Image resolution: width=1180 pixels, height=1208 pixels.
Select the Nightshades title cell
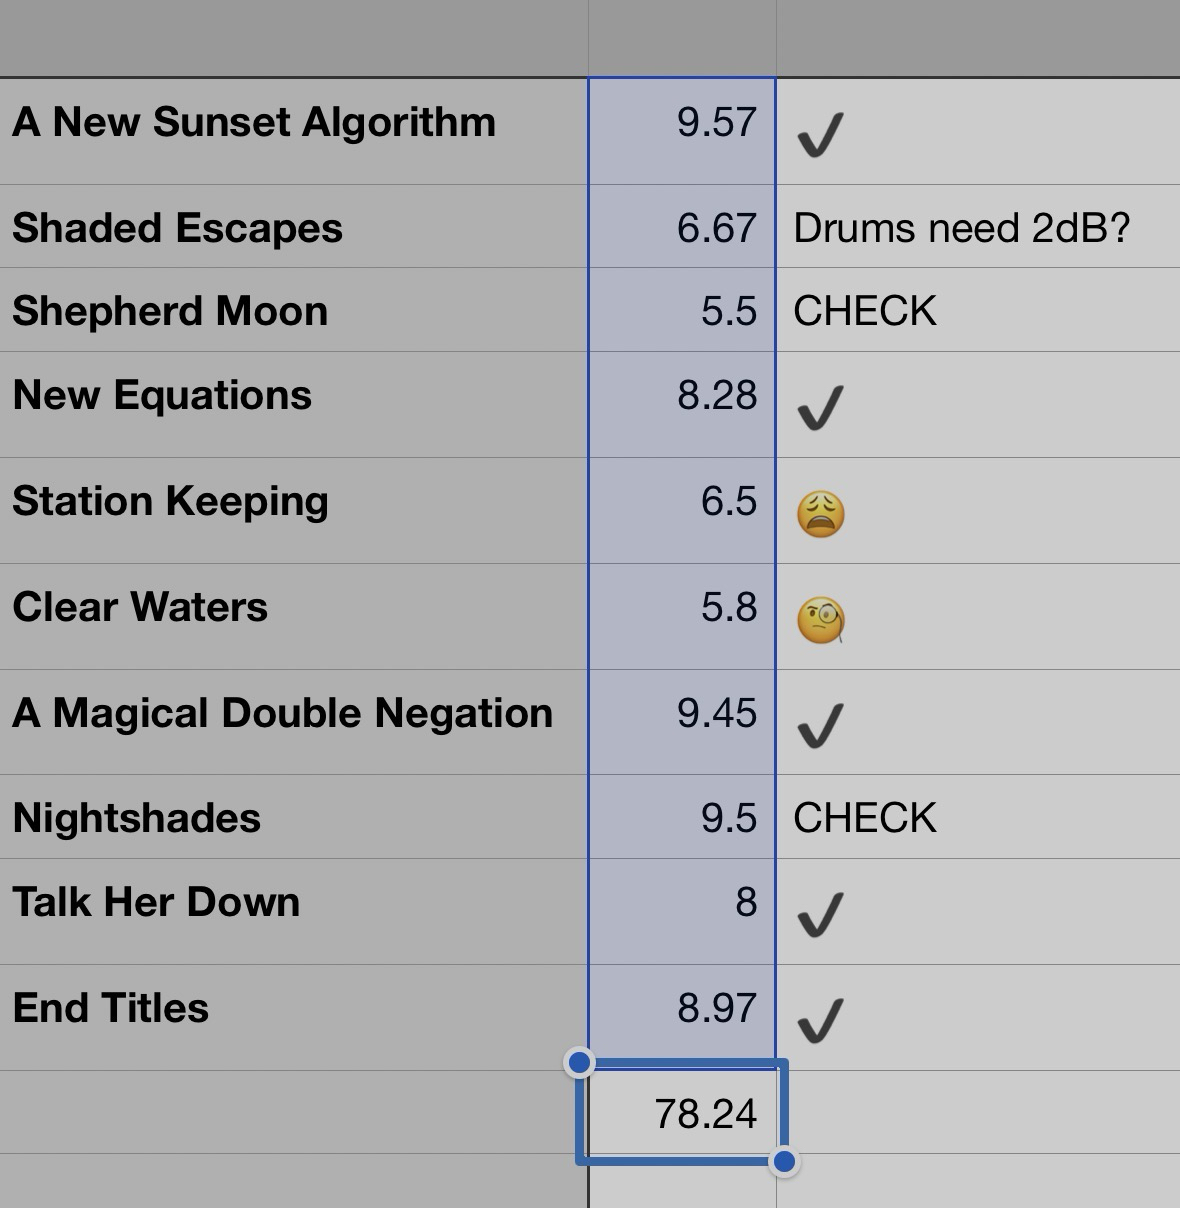137,818
